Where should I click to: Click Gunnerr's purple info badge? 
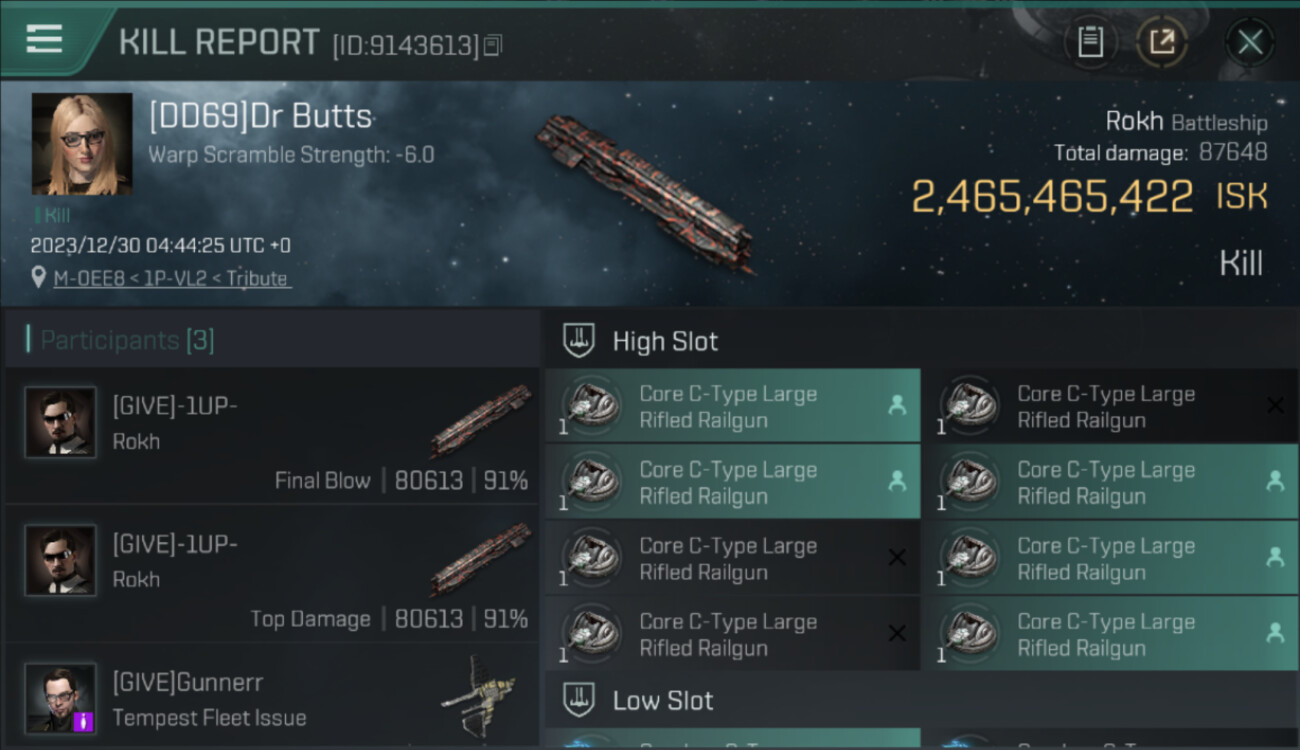pos(83,720)
